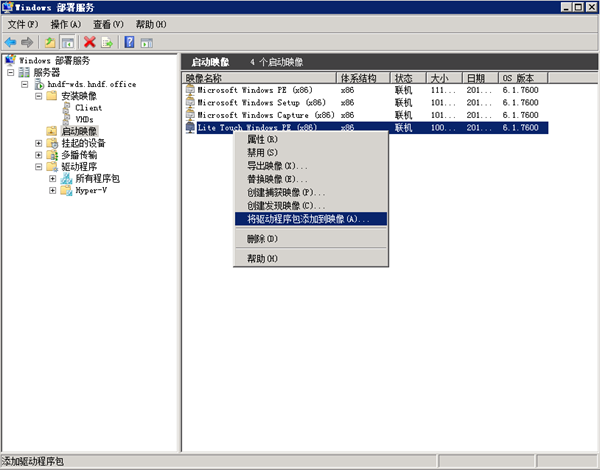The image size is (600, 470).
Task: Click the Up one level folder icon
Action: pos(50,42)
